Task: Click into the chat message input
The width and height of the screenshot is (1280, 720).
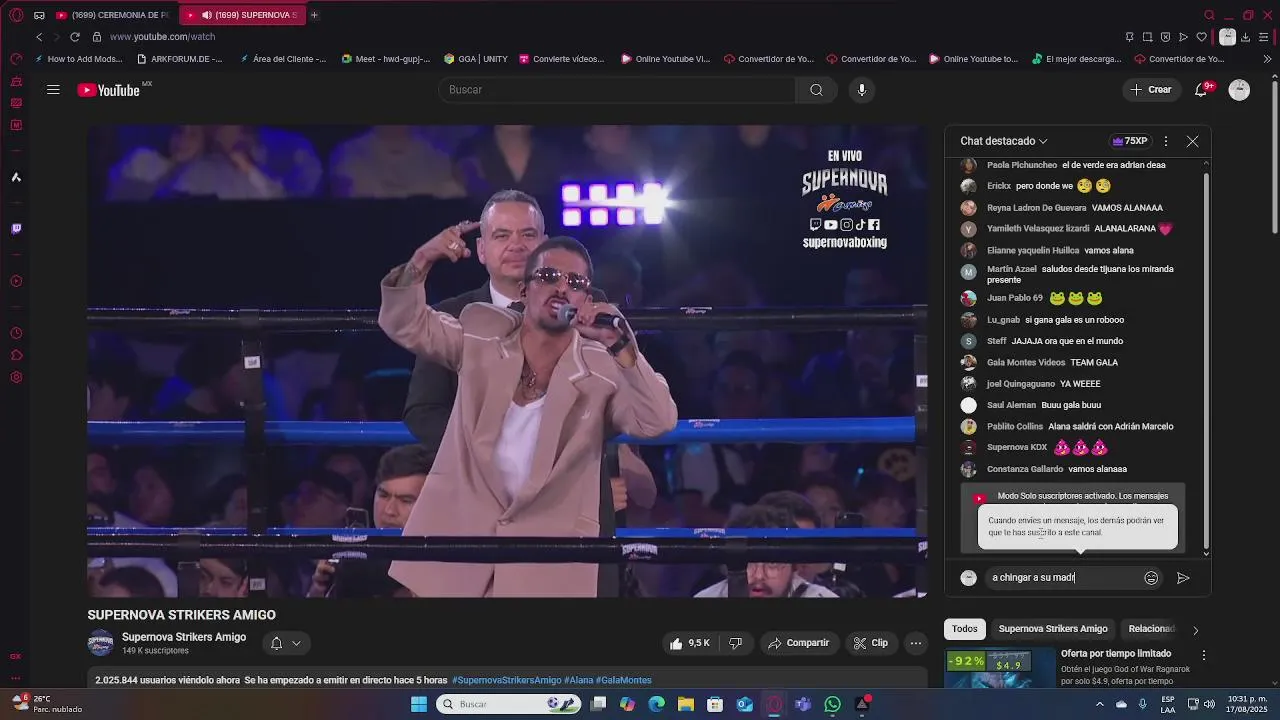Action: 1063,578
